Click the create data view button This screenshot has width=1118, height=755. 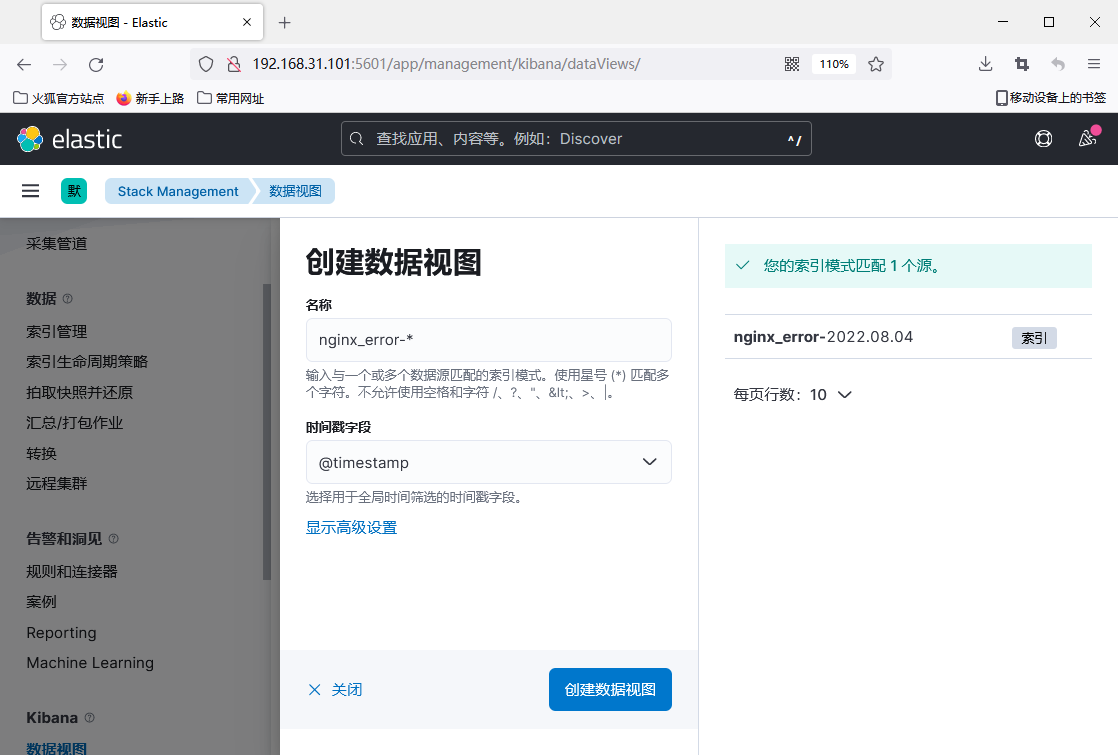click(x=610, y=690)
